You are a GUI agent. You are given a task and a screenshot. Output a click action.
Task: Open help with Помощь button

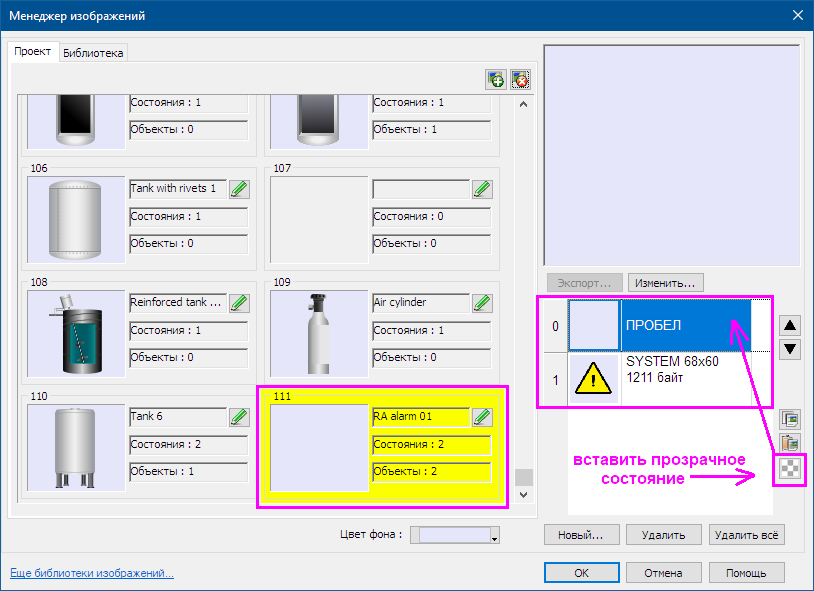[747, 573]
